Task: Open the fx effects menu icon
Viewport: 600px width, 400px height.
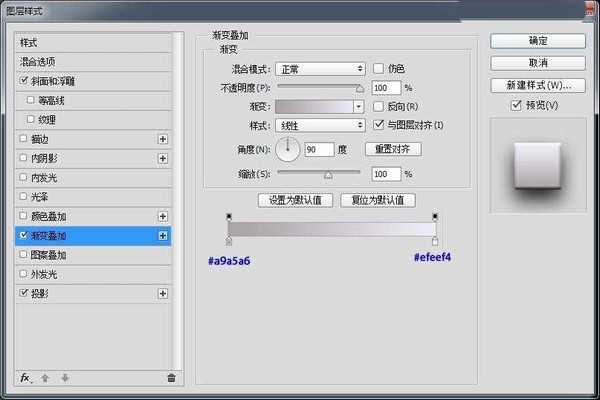Action: point(26,378)
